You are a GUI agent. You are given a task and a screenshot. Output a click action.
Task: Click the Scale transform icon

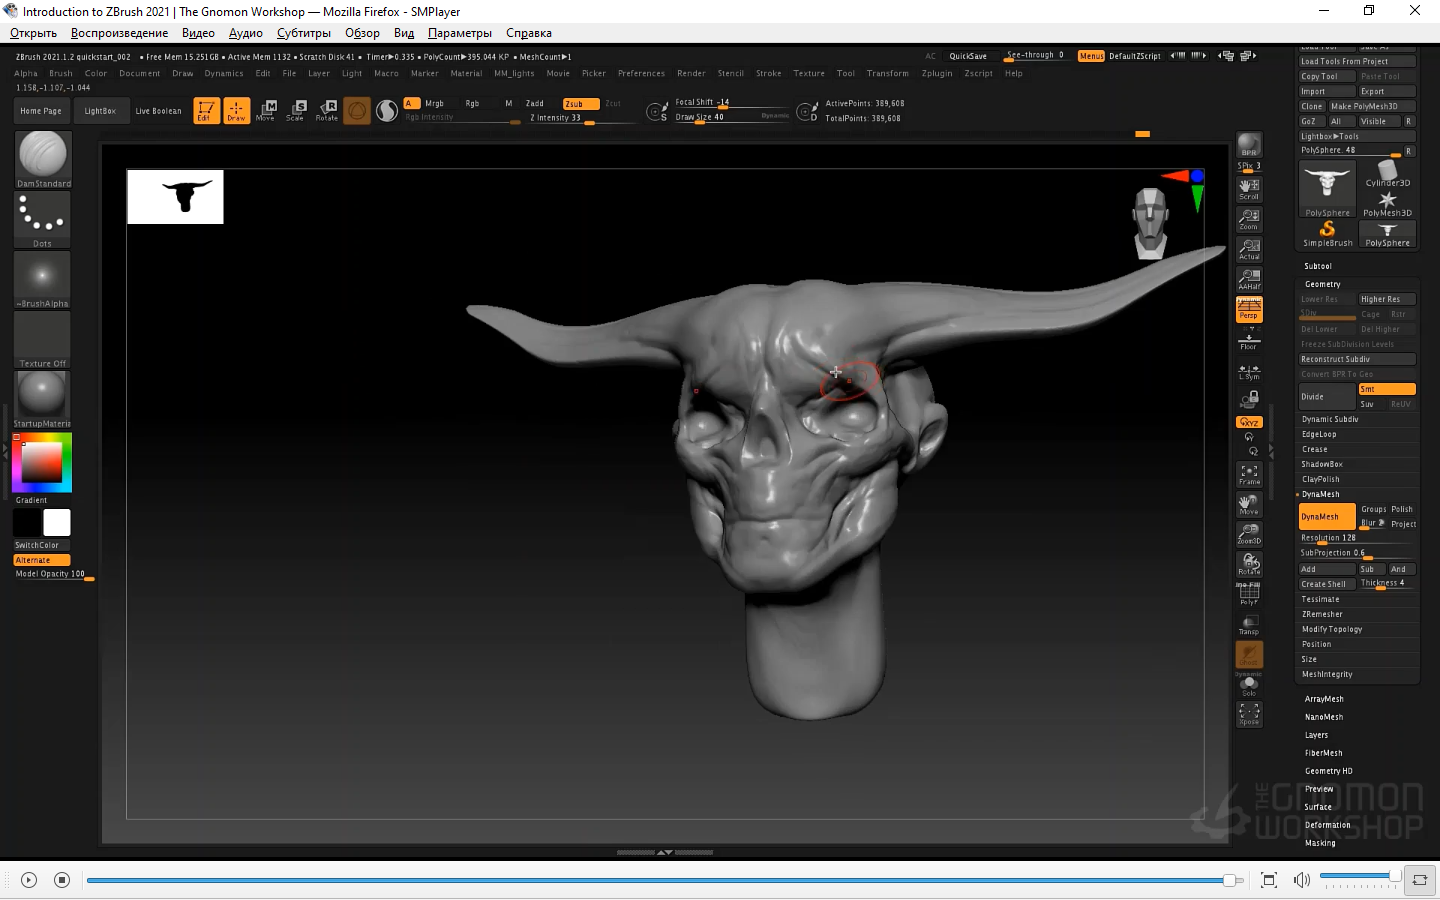[297, 110]
